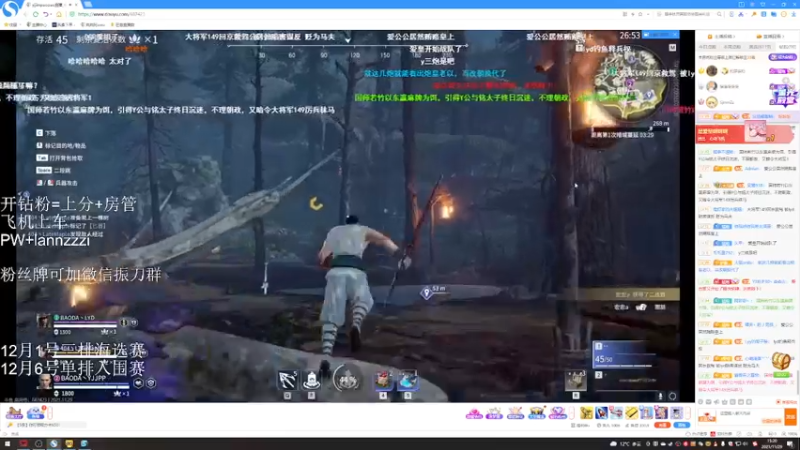This screenshot has width=800, height=450.
Task: Open the red taskbar app icon
Action: coord(23,444)
